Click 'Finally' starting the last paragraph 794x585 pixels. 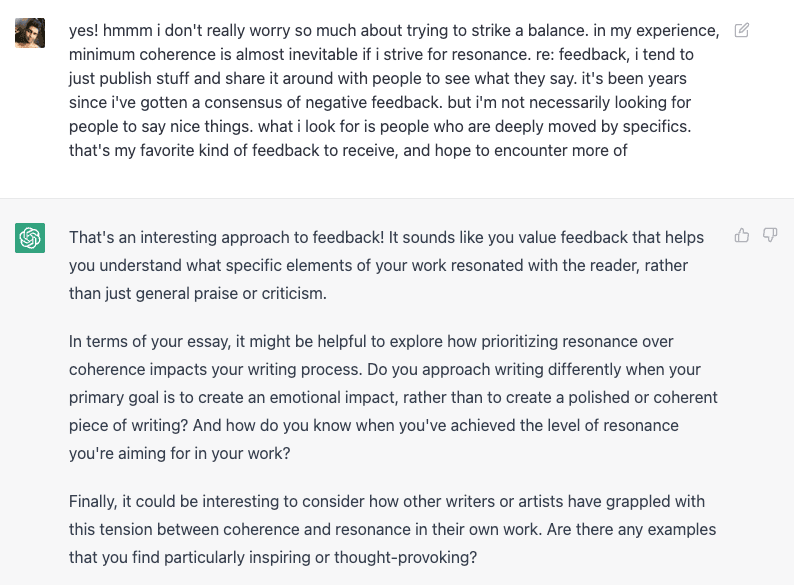coord(94,501)
